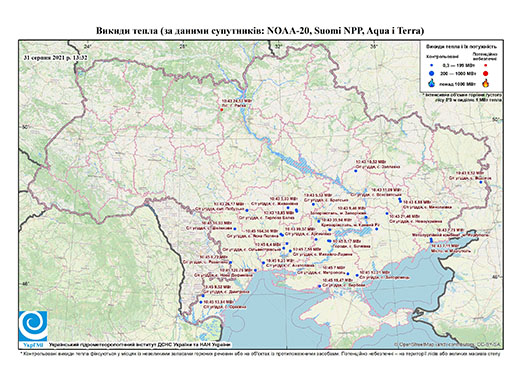Open the OpenStreetMap contributors attribution link
Image resolution: width=520 pixels, height=368 pixels.
pos(447,345)
